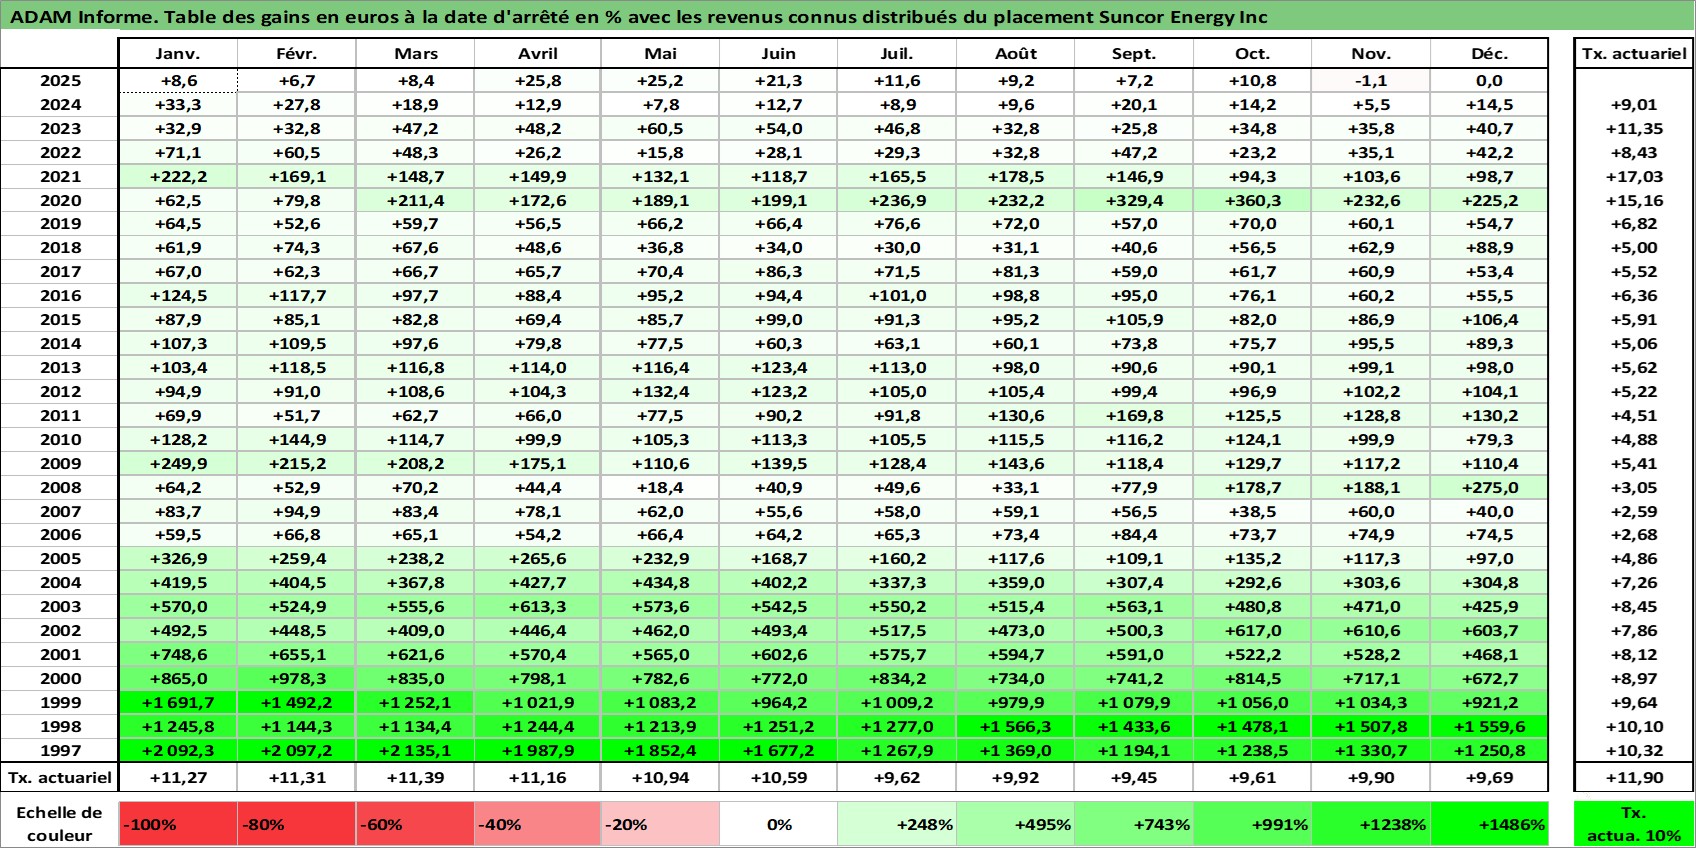The width and height of the screenshot is (1696, 848).
Task: Click the '+617,0' cell for Oct. 2002
Action: [x=1253, y=630]
